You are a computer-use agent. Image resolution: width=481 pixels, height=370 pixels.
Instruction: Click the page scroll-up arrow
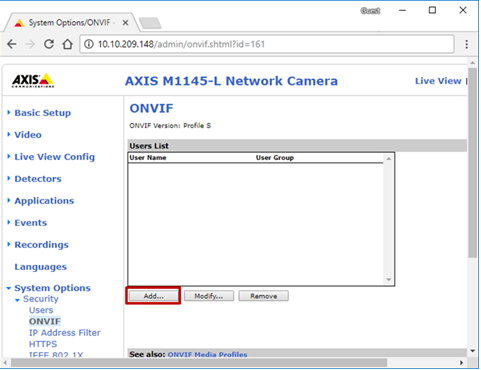tap(473, 63)
